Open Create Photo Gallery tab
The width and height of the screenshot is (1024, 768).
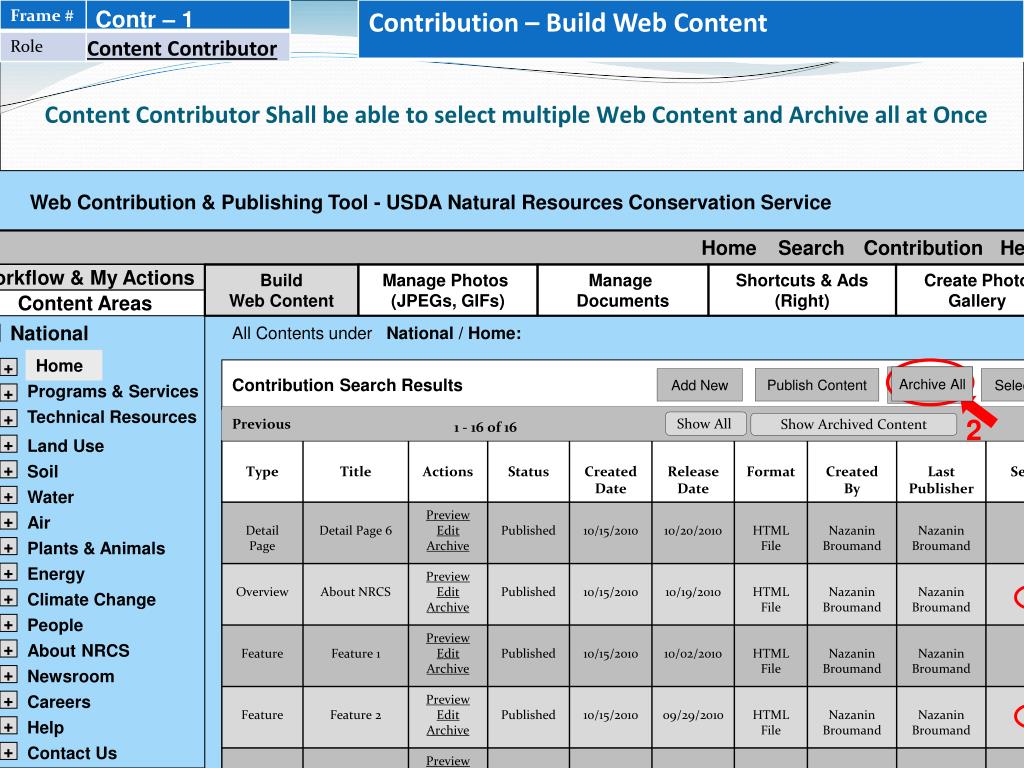(961, 291)
